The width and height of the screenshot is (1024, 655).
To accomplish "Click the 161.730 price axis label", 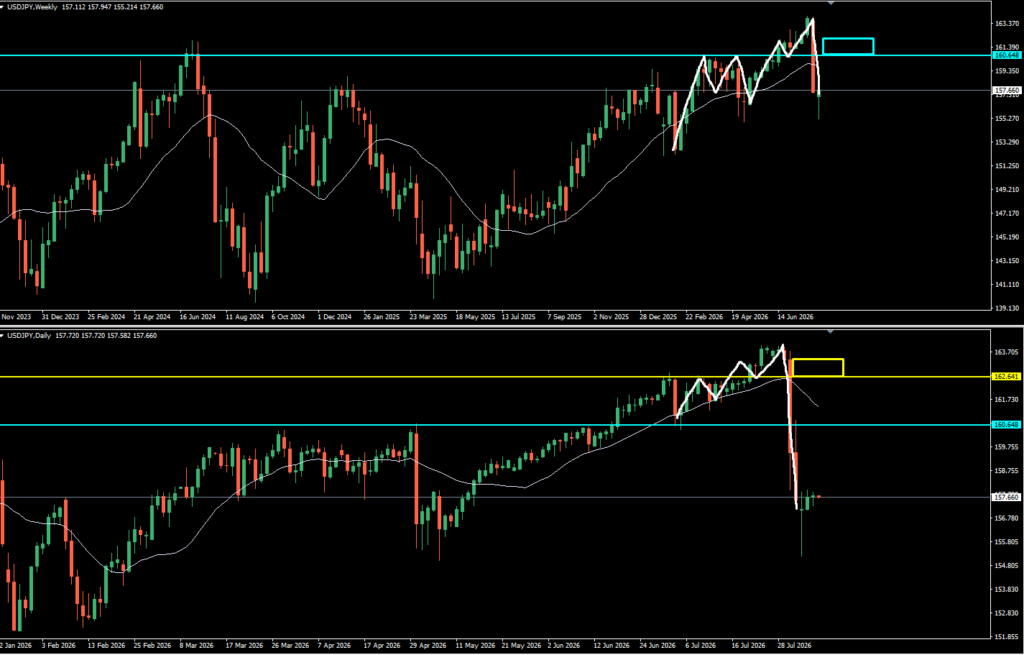I will coord(1006,400).
